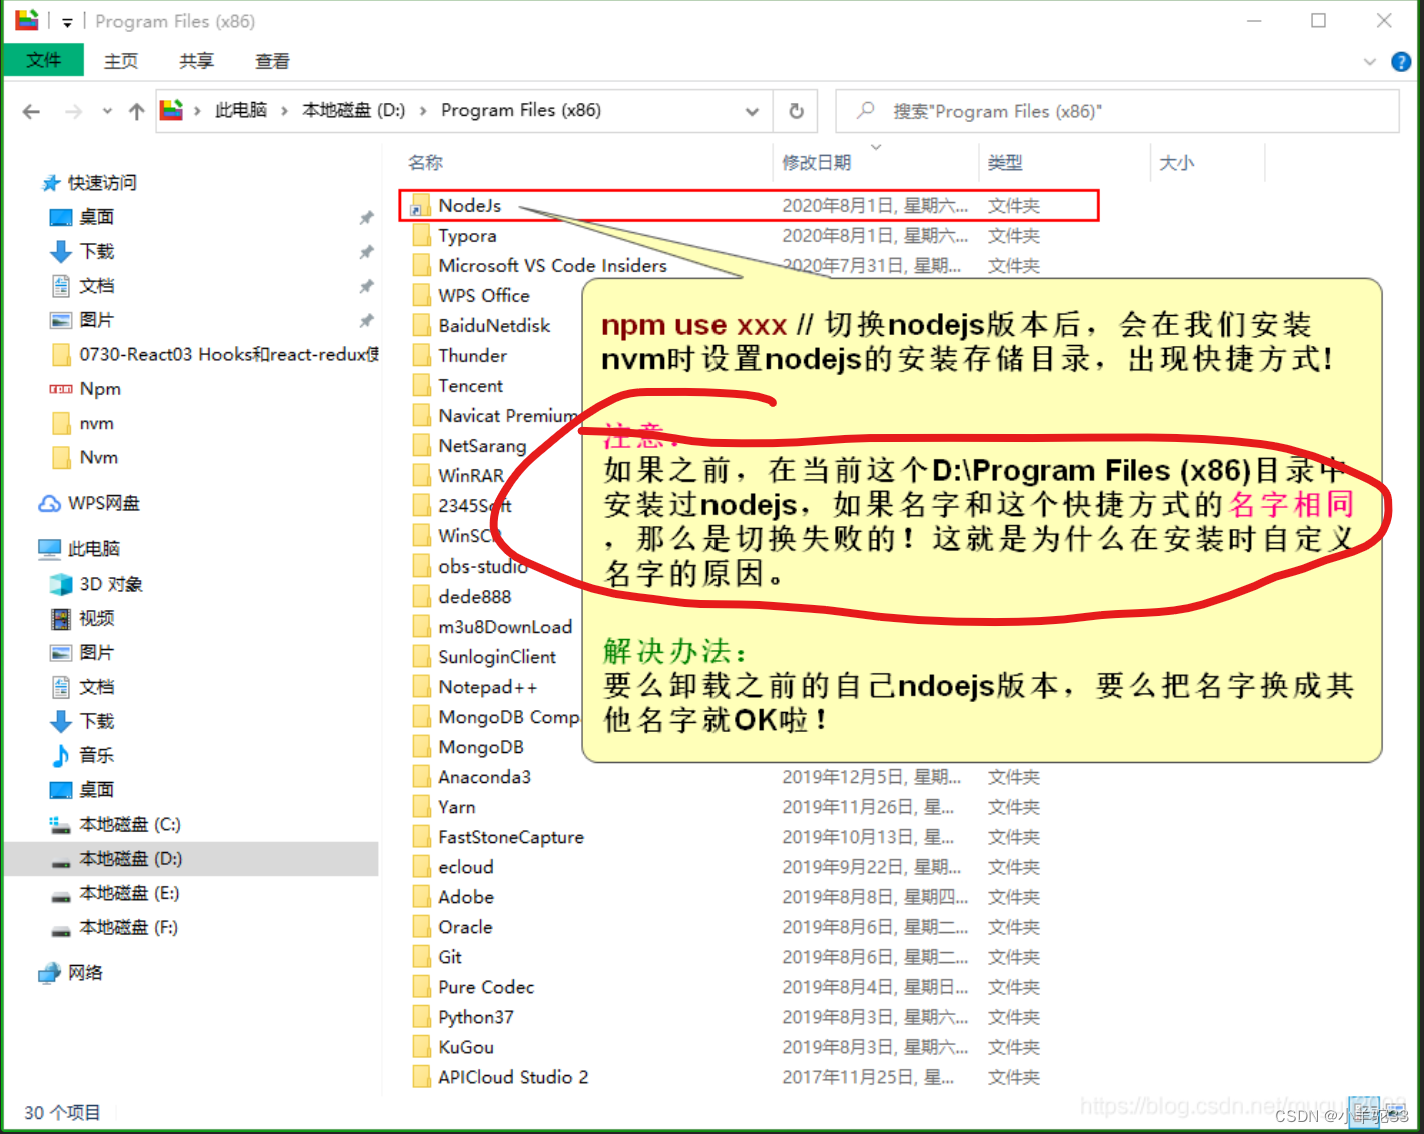Sort by the 大小 column header
Viewport: 1424px width, 1134px height.
[1177, 162]
